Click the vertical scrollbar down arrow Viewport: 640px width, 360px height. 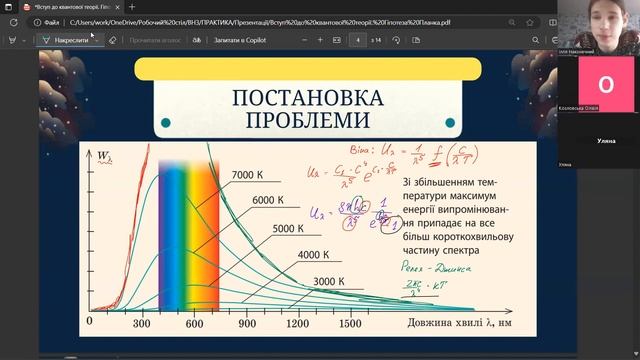[x=636, y=353]
